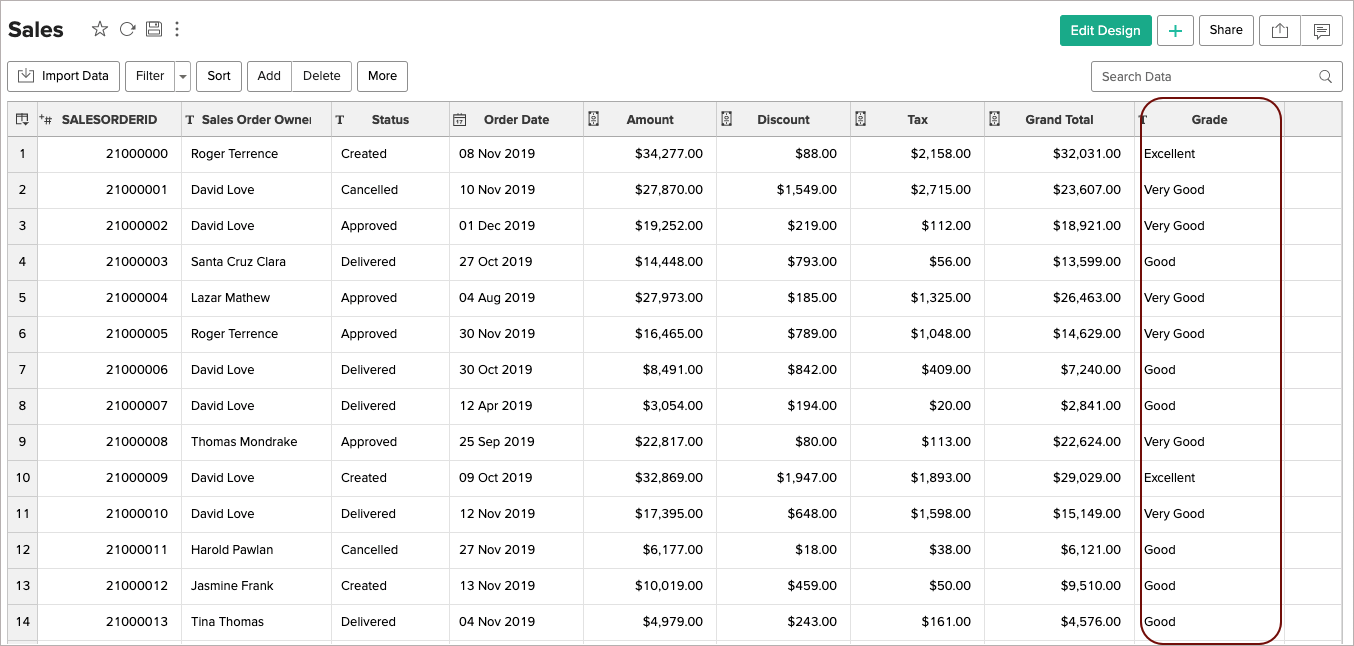
Task: Click discount cell $1,947.00
Action: pos(784,478)
